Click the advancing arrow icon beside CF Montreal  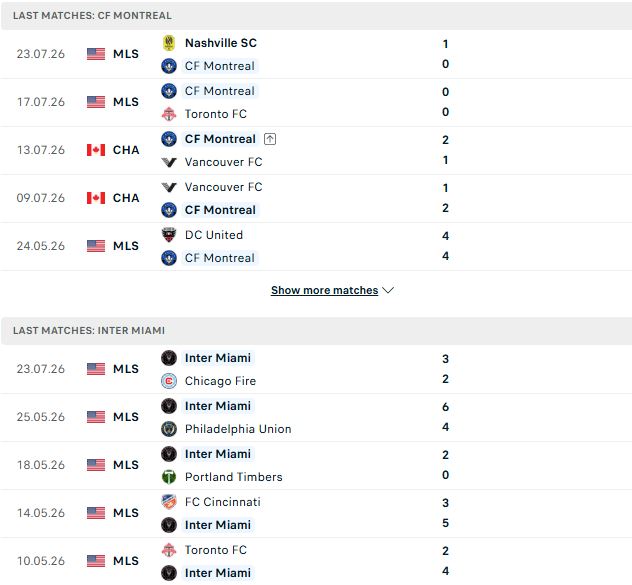point(270,139)
